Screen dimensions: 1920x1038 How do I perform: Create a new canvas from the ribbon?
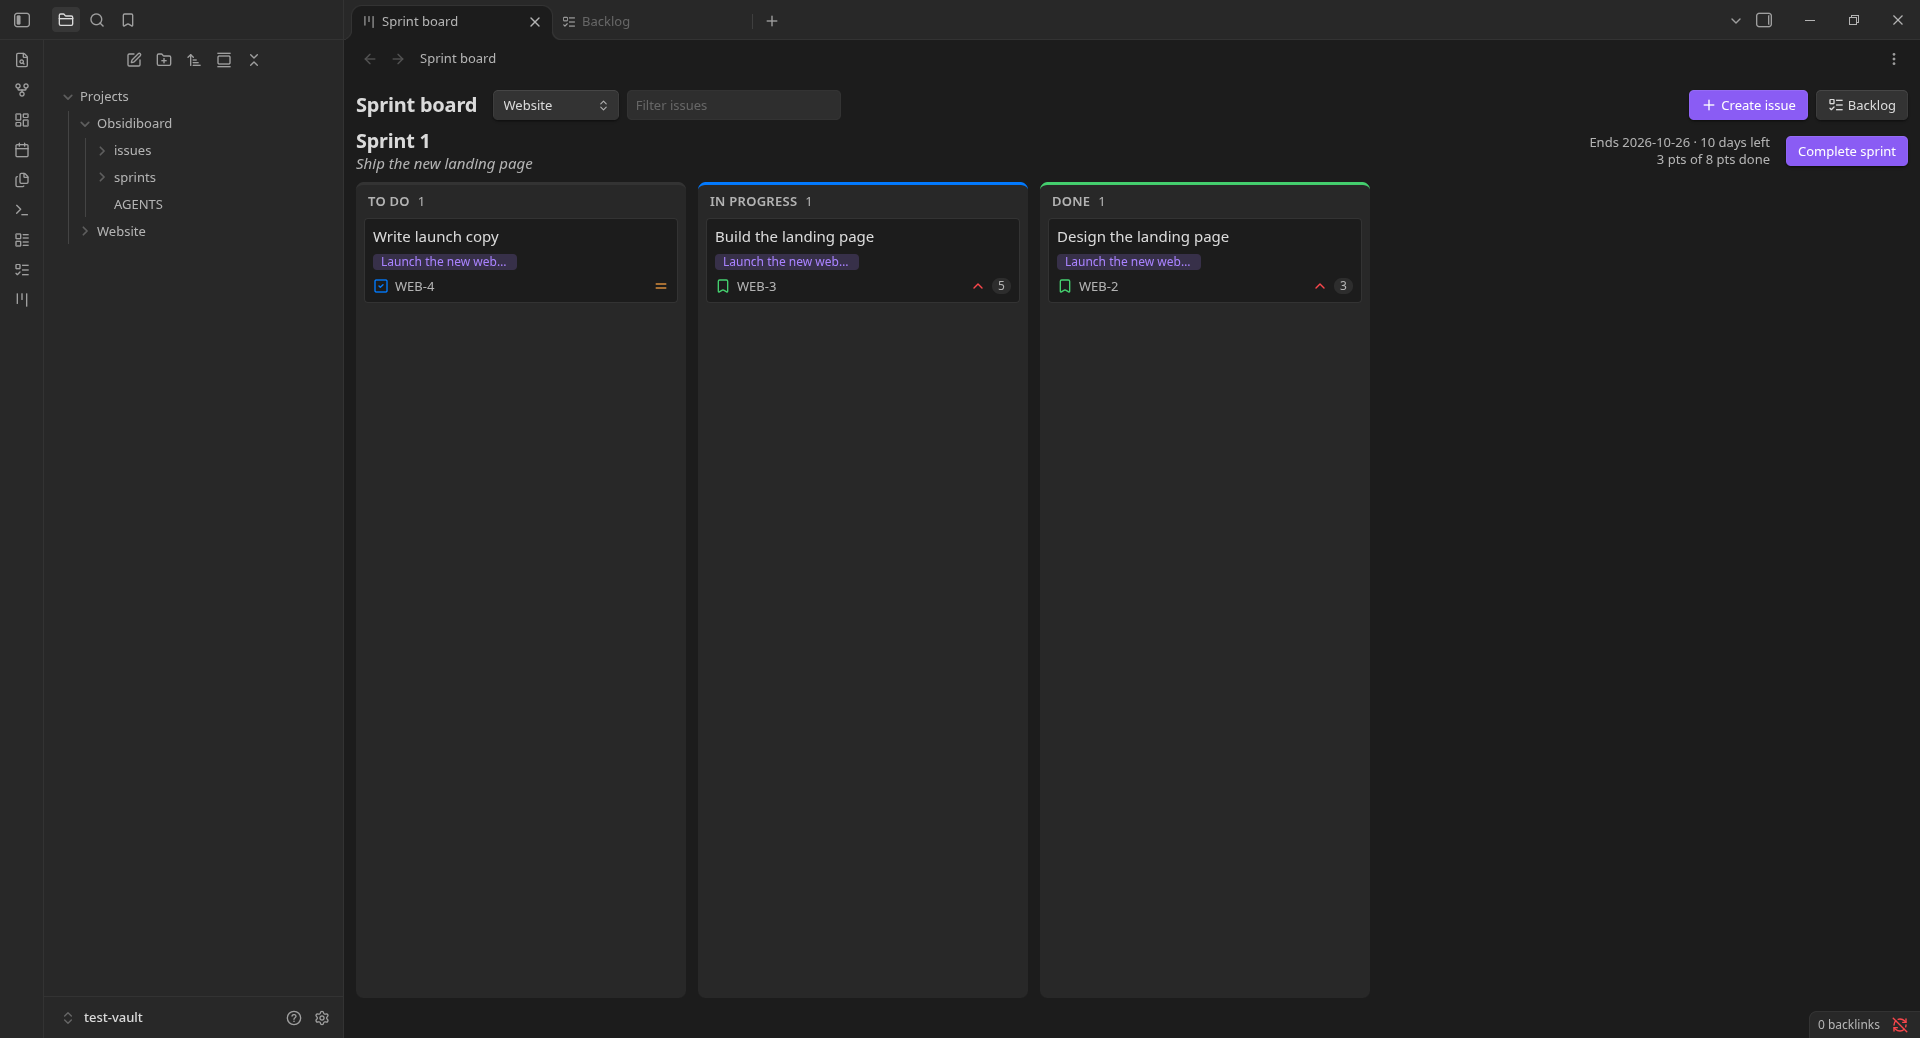click(x=22, y=120)
